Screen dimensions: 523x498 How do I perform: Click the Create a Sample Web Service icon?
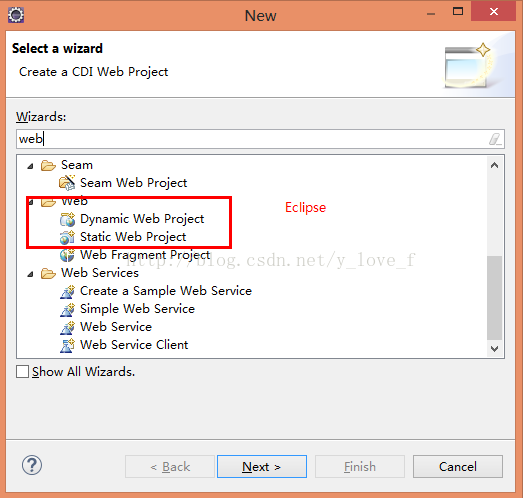click(67, 291)
